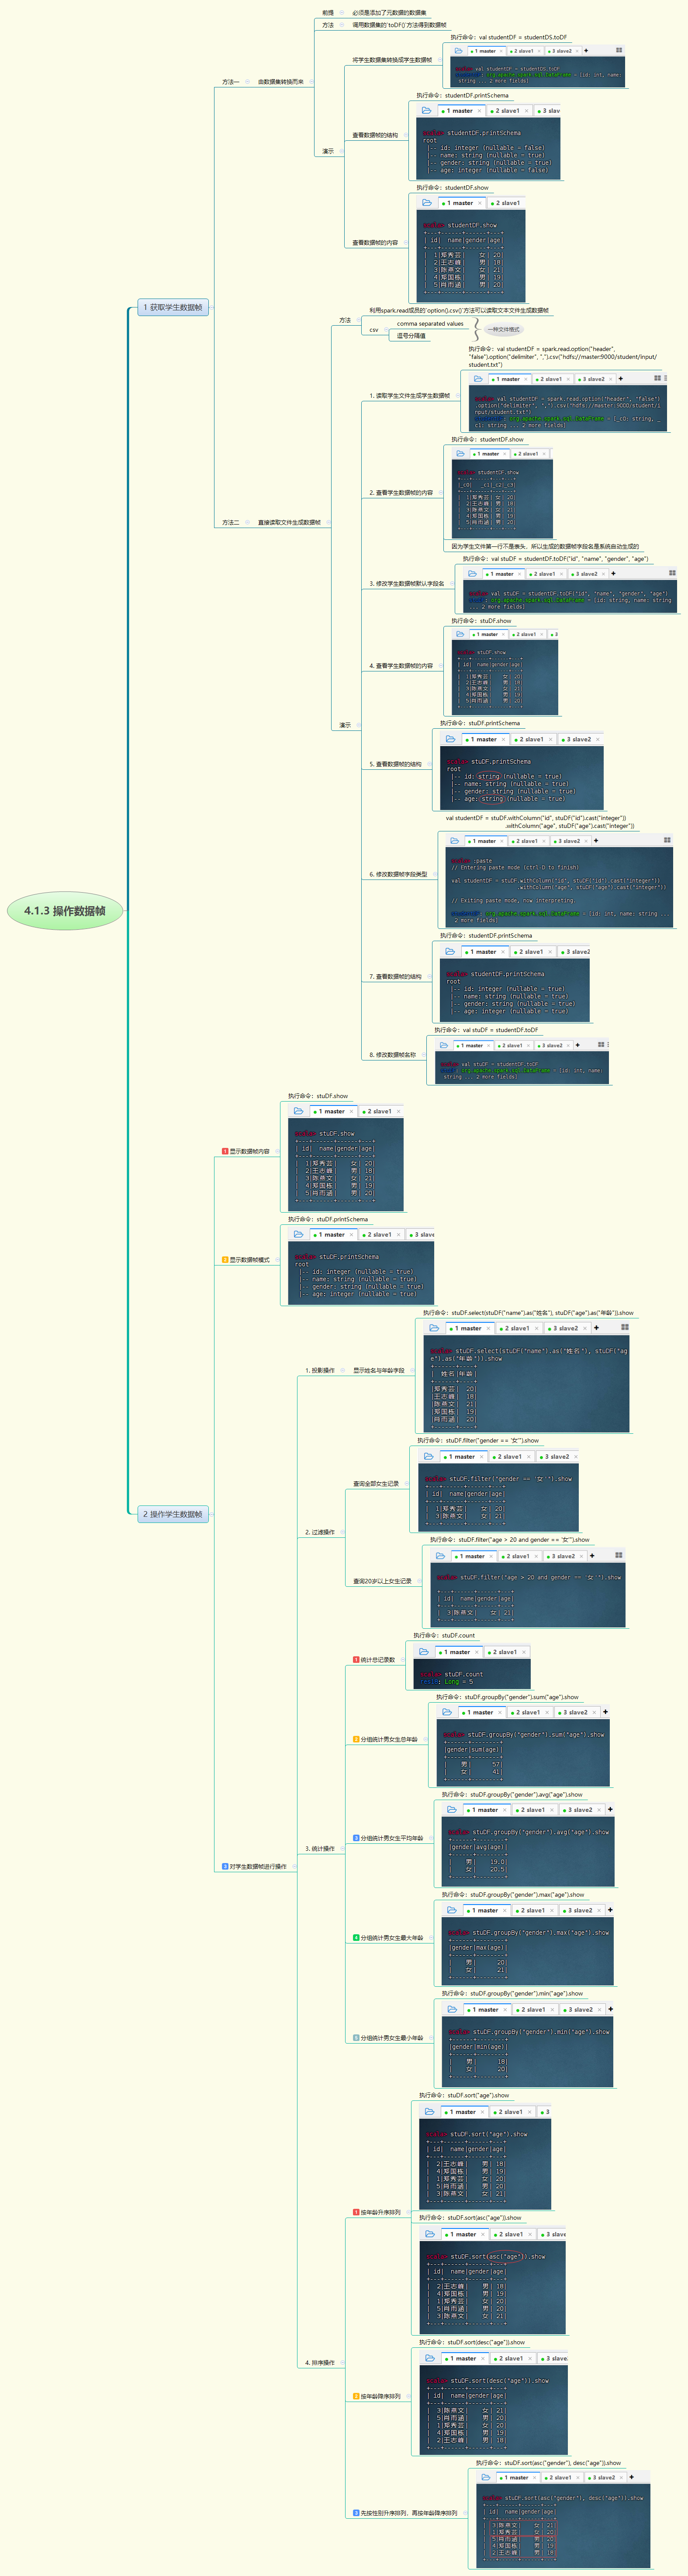
Task: Click text 执行命令：stuDF.count
Action: 444,1636
